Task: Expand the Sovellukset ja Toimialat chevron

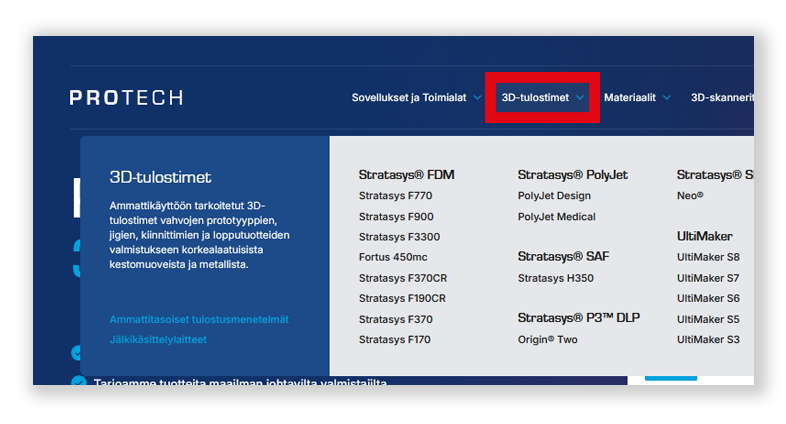Action: 477,98
